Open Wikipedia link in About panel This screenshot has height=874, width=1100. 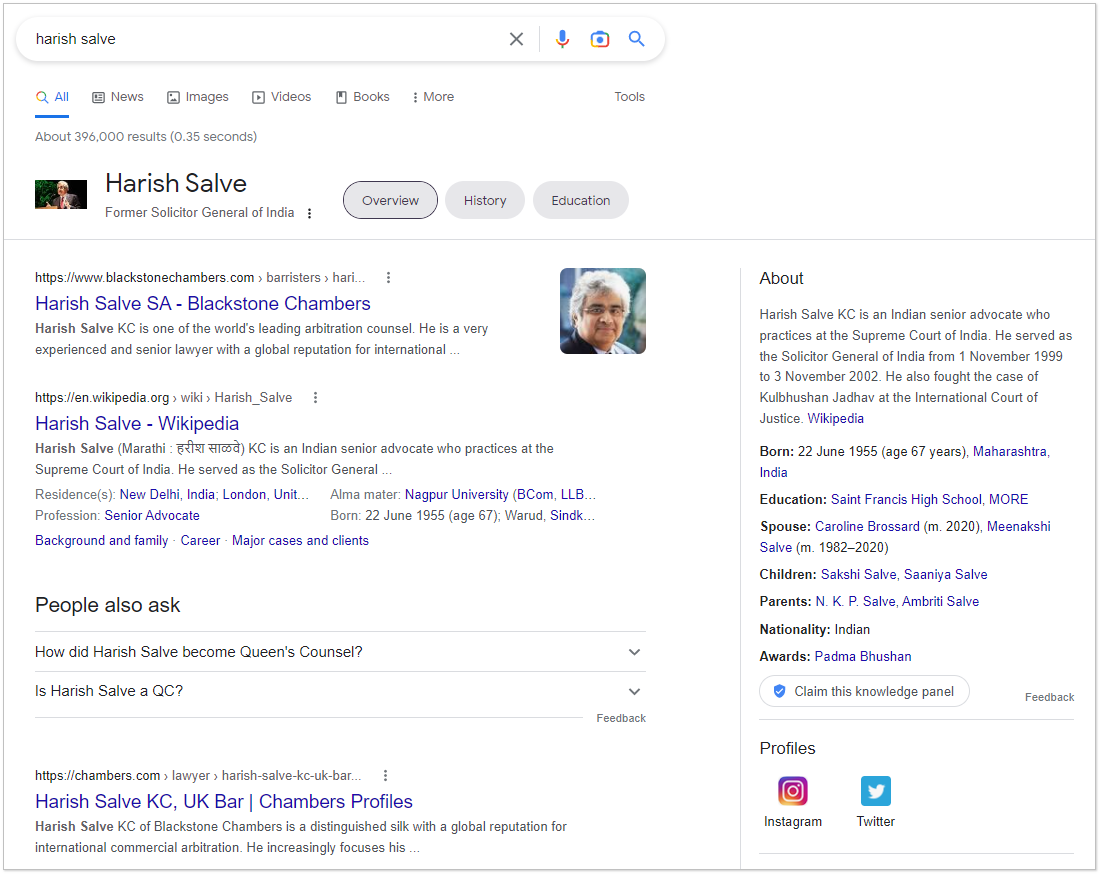[836, 419]
